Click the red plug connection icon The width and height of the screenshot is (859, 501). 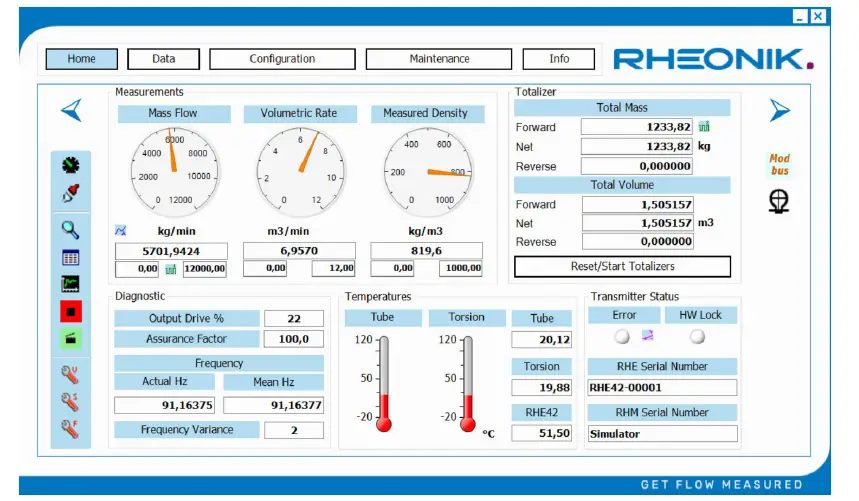pos(71,193)
